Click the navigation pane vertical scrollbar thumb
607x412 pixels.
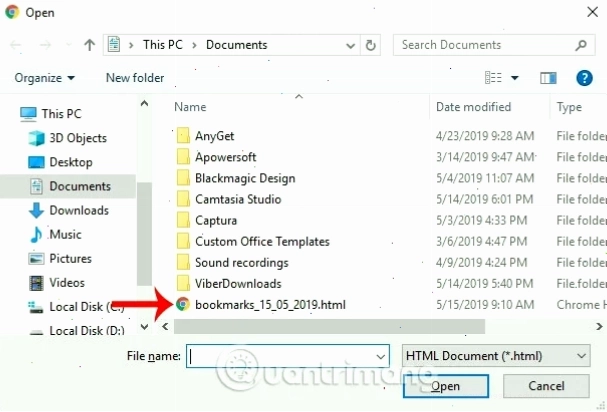pos(144,234)
